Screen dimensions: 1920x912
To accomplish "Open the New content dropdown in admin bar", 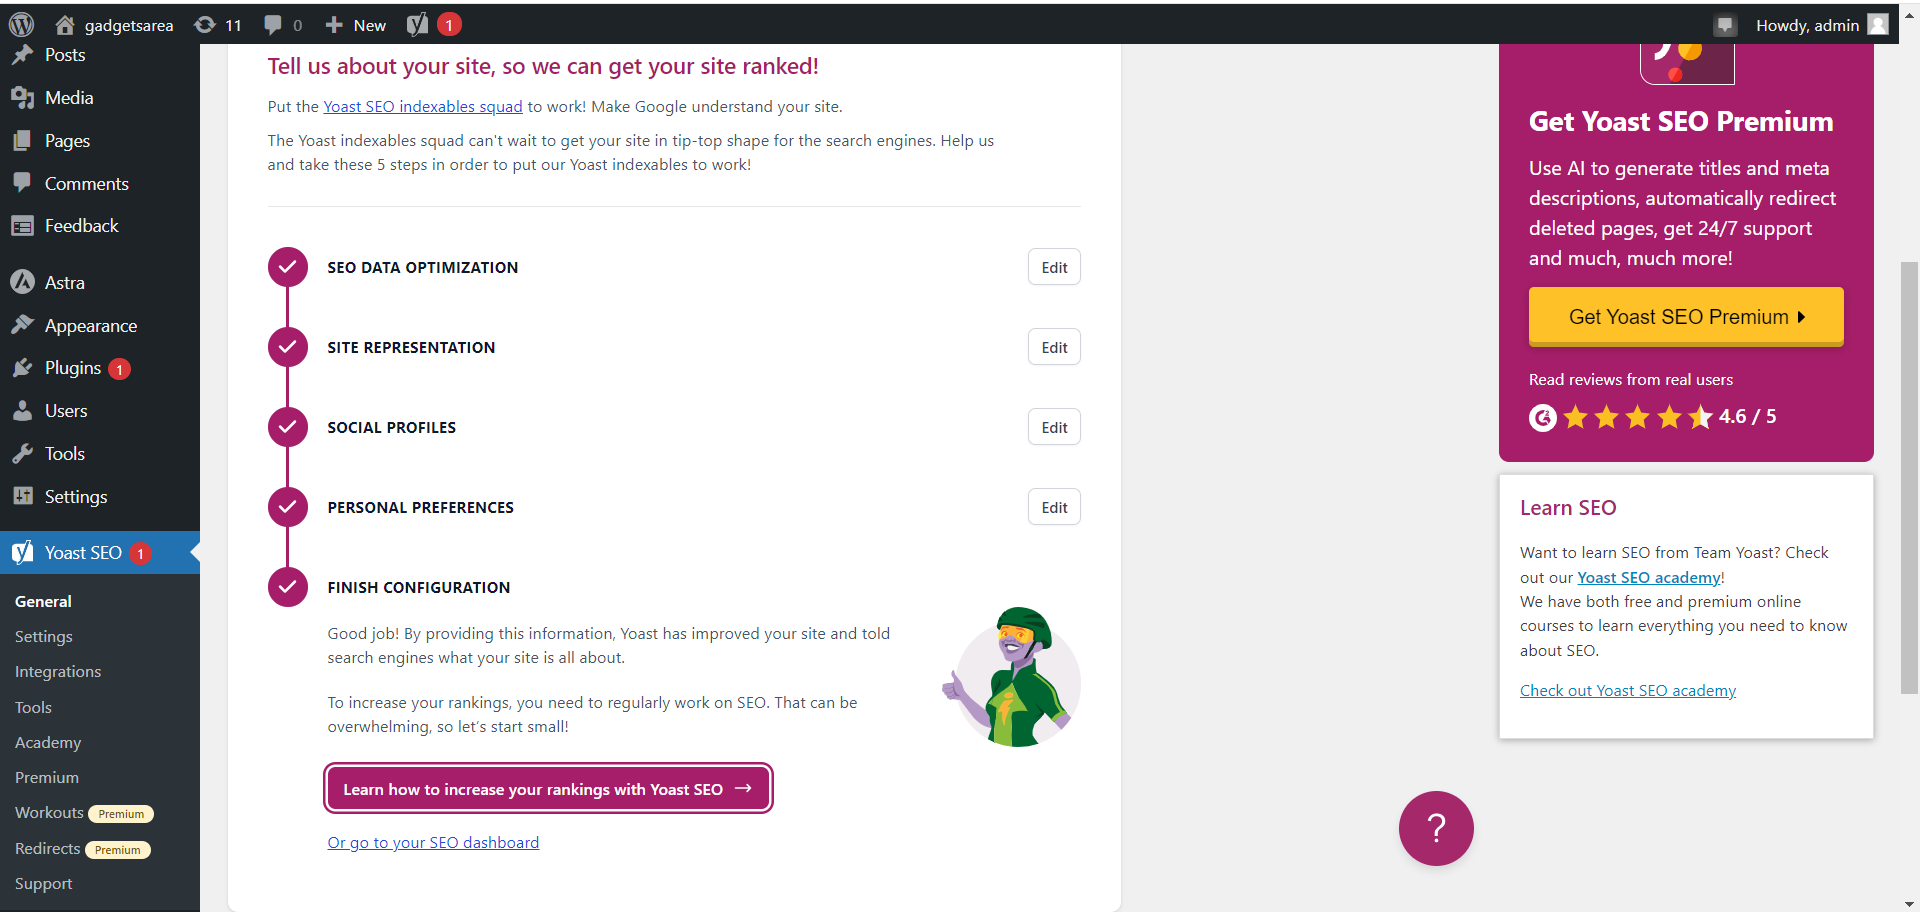I will pos(356,25).
